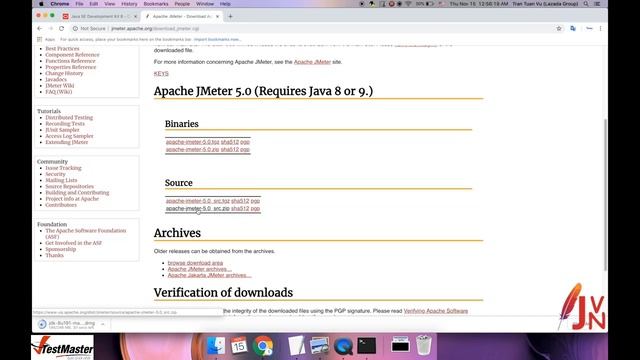Image resolution: width=640 pixels, height=360 pixels.
Task: Bookmark this page with the star icon
Action: [x=559, y=29]
